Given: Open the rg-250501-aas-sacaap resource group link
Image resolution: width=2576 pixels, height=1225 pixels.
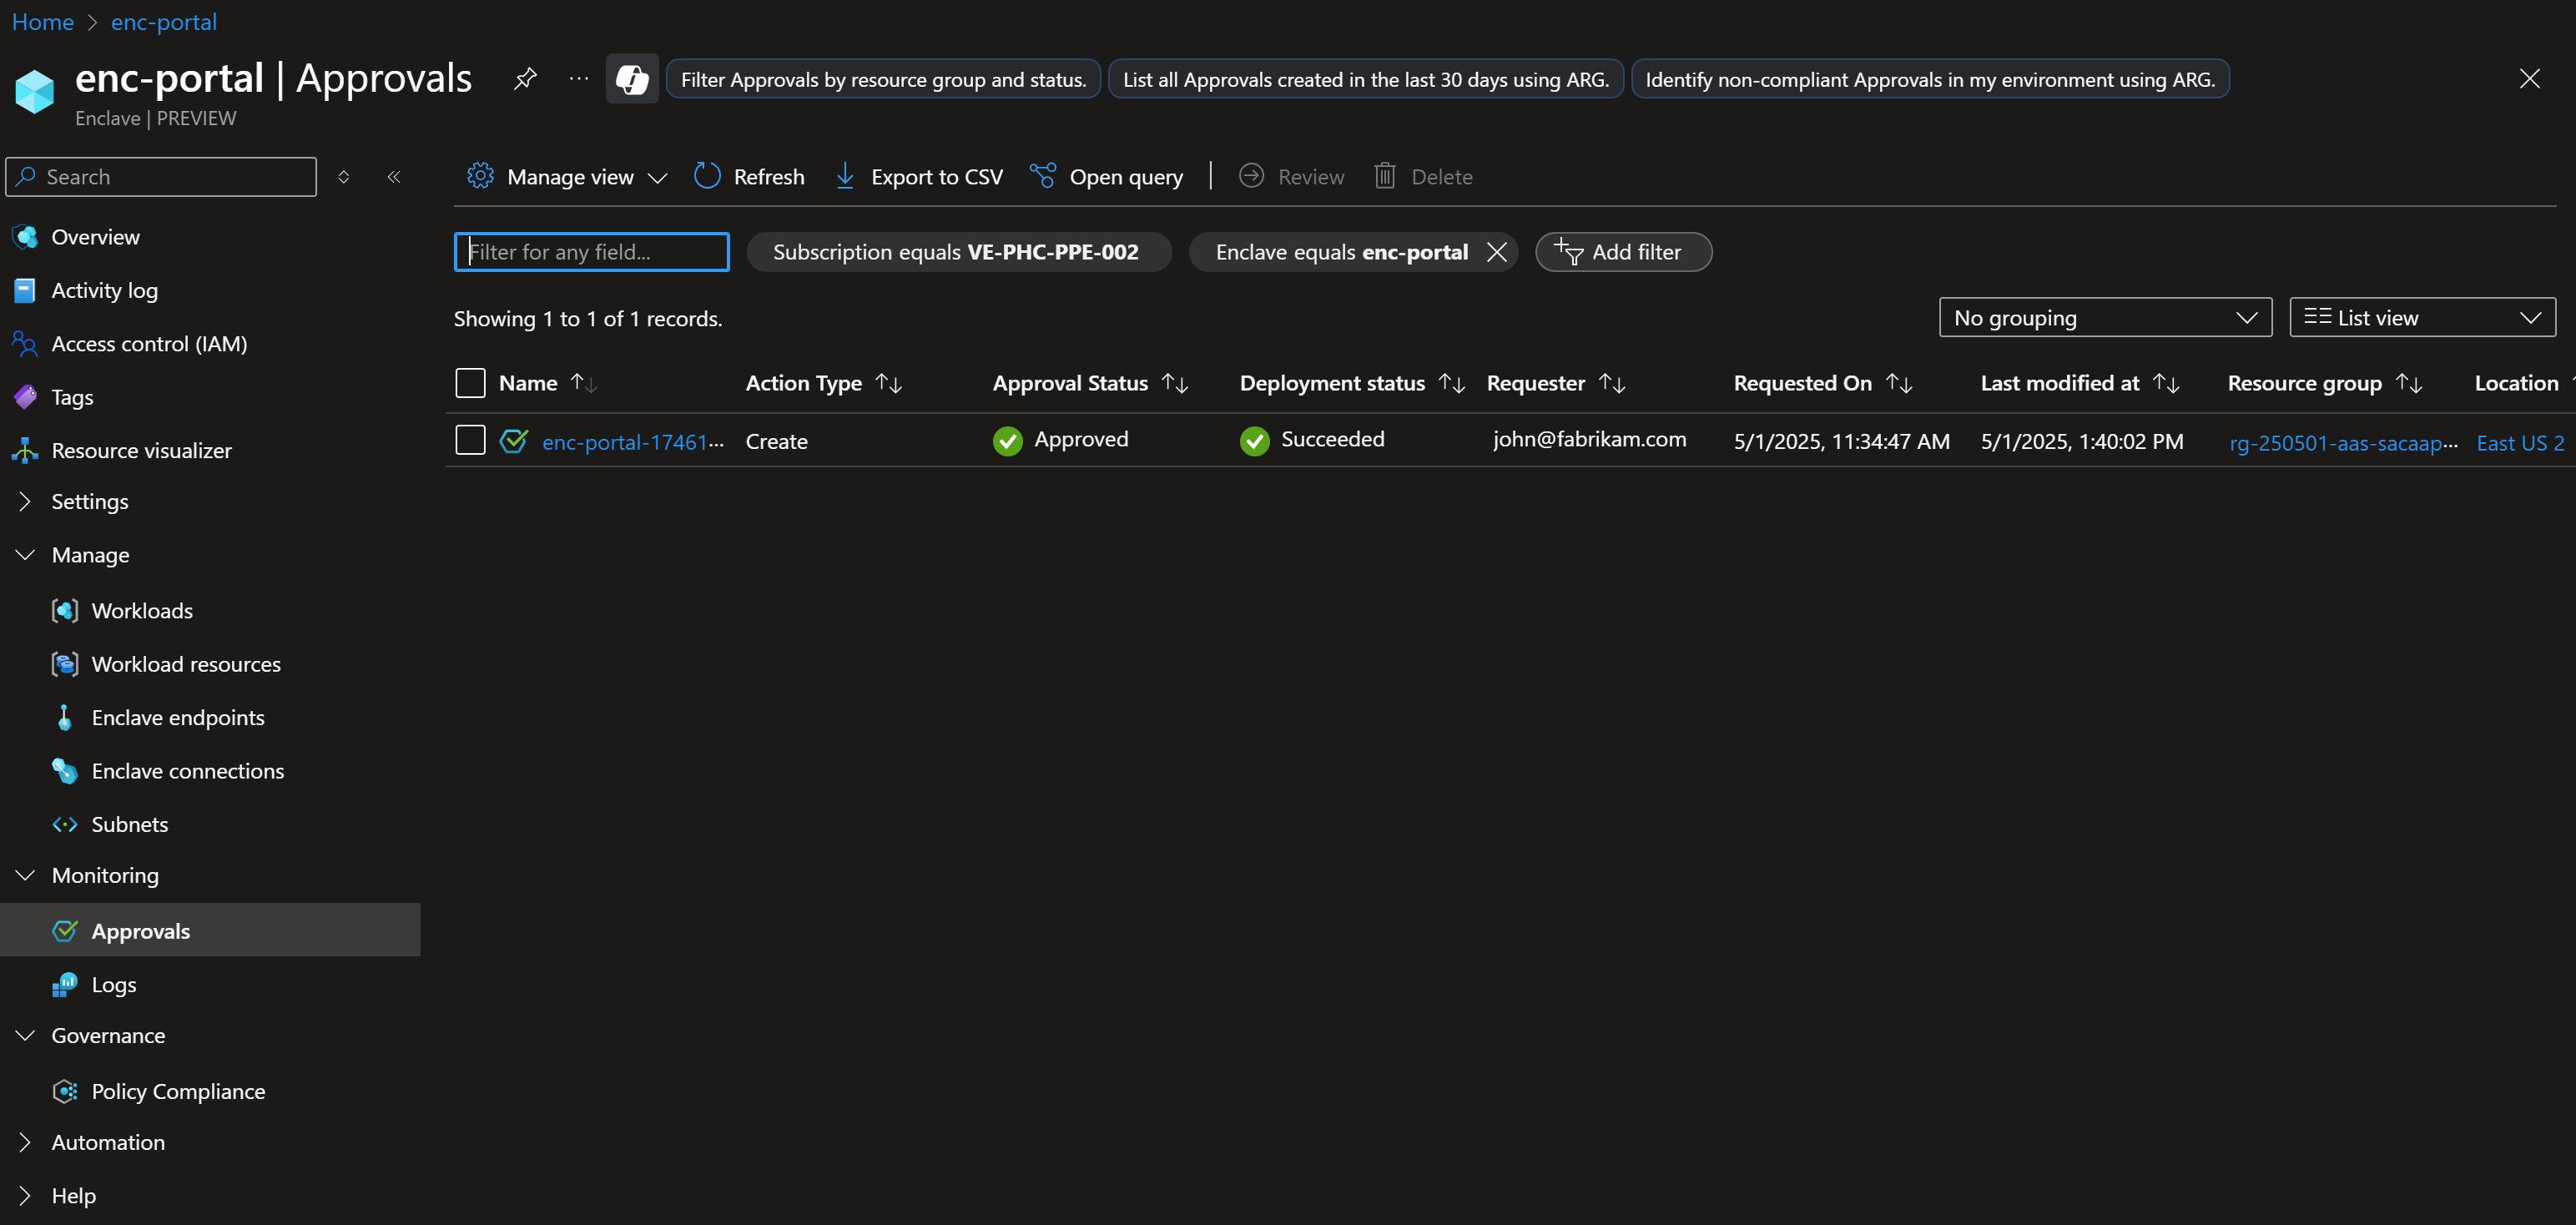Looking at the screenshot, I should [2343, 443].
